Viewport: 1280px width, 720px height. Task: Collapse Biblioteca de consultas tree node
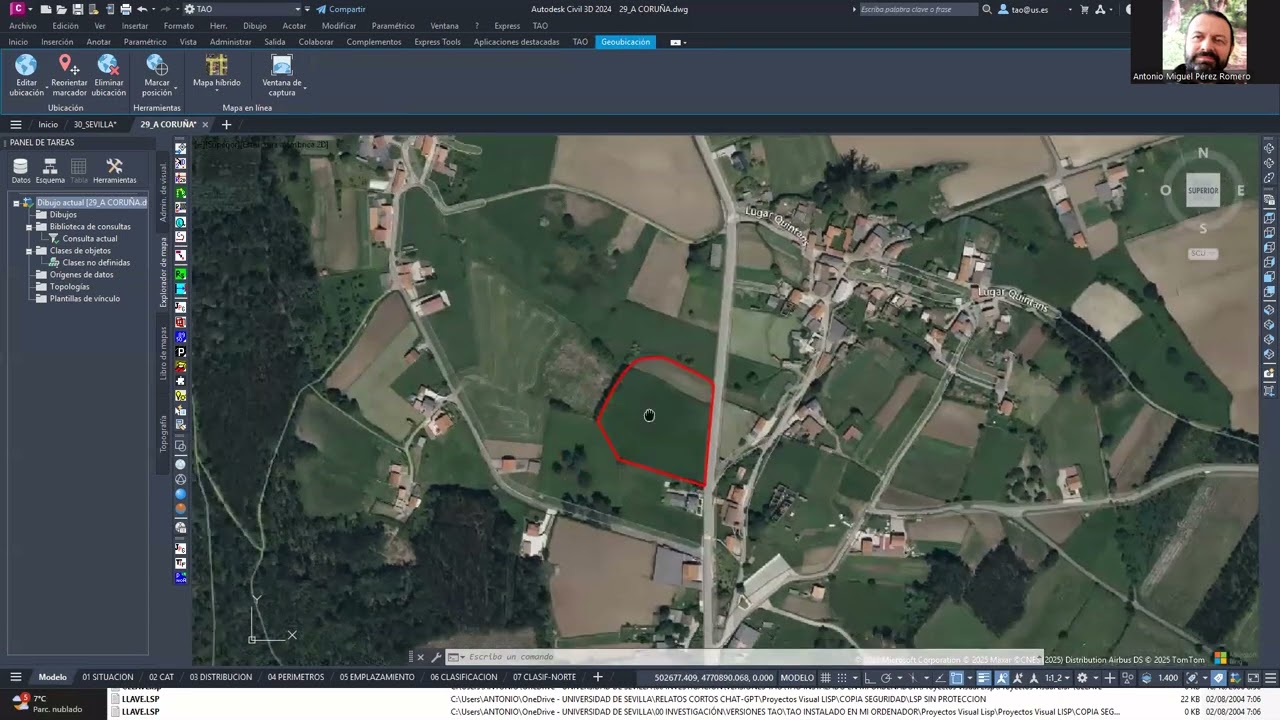[x=29, y=227]
